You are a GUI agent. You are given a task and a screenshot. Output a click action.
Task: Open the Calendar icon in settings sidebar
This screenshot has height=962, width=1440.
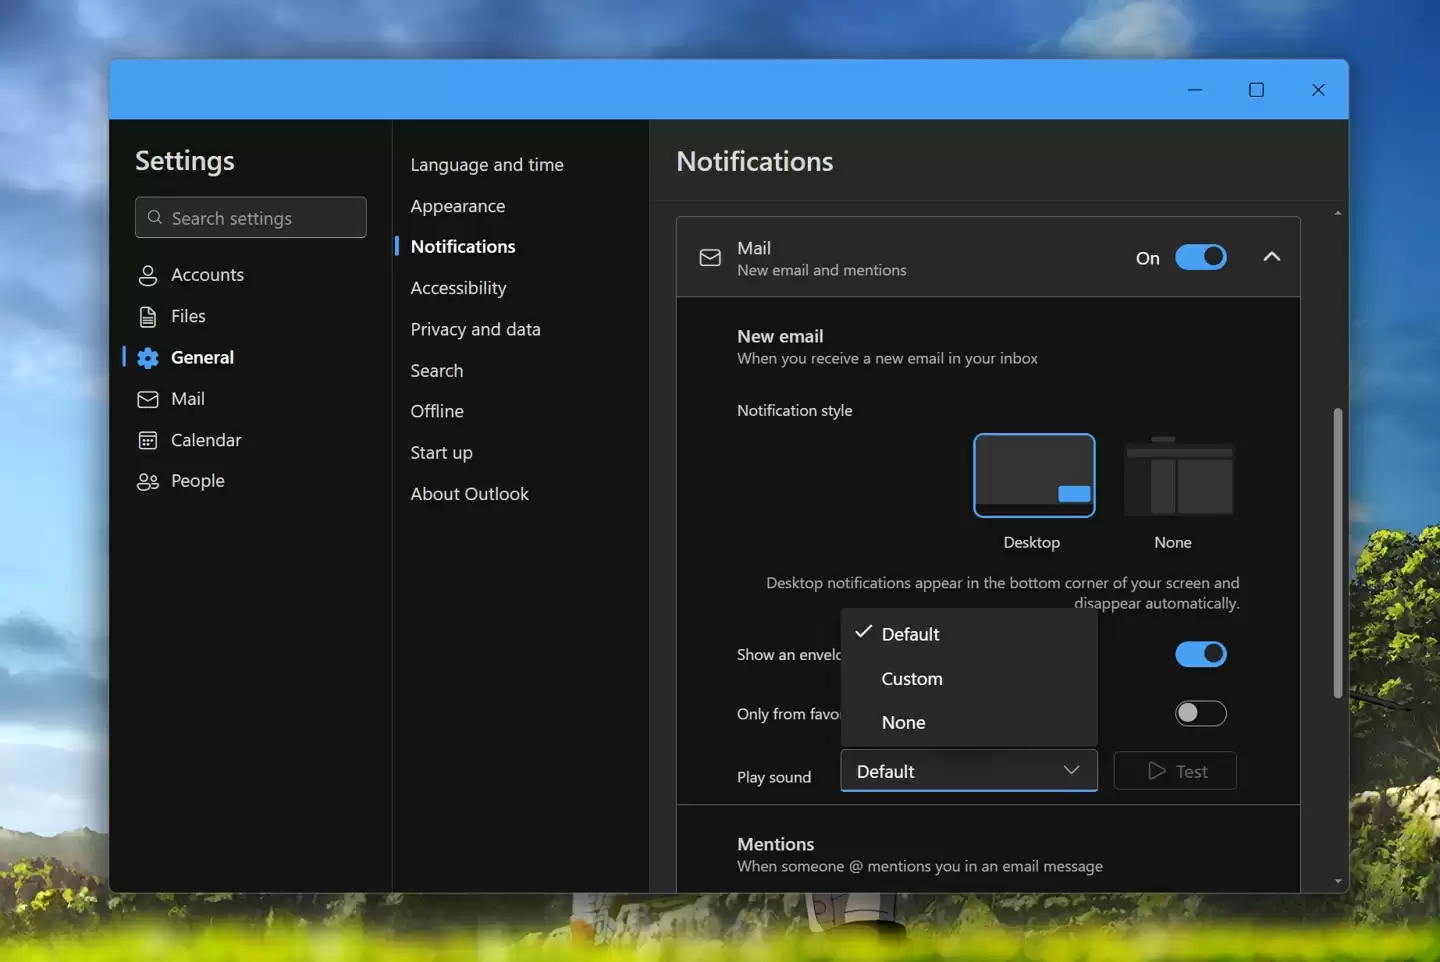pyautogui.click(x=148, y=440)
